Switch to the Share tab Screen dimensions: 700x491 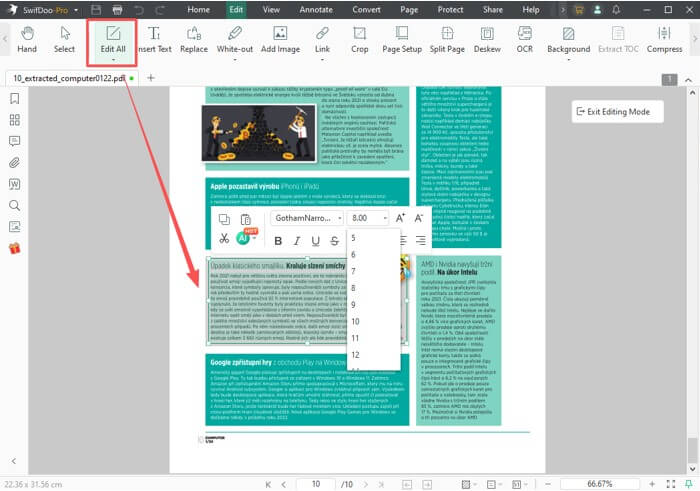pyautogui.click(x=492, y=10)
